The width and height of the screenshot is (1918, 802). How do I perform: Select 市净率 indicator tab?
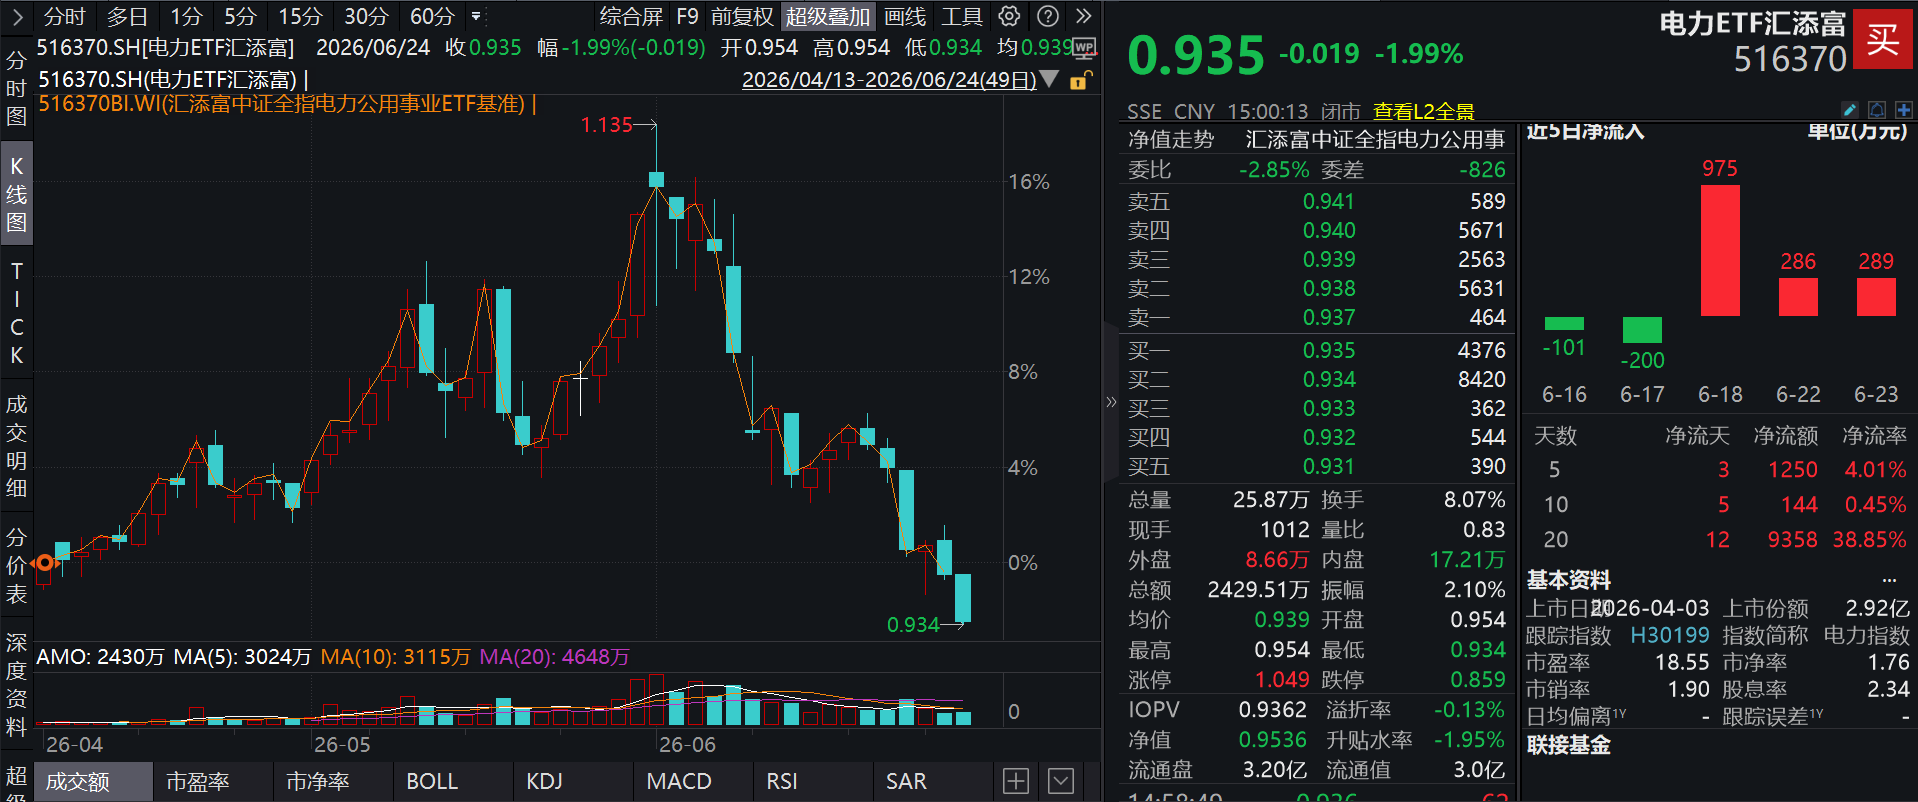click(332, 781)
